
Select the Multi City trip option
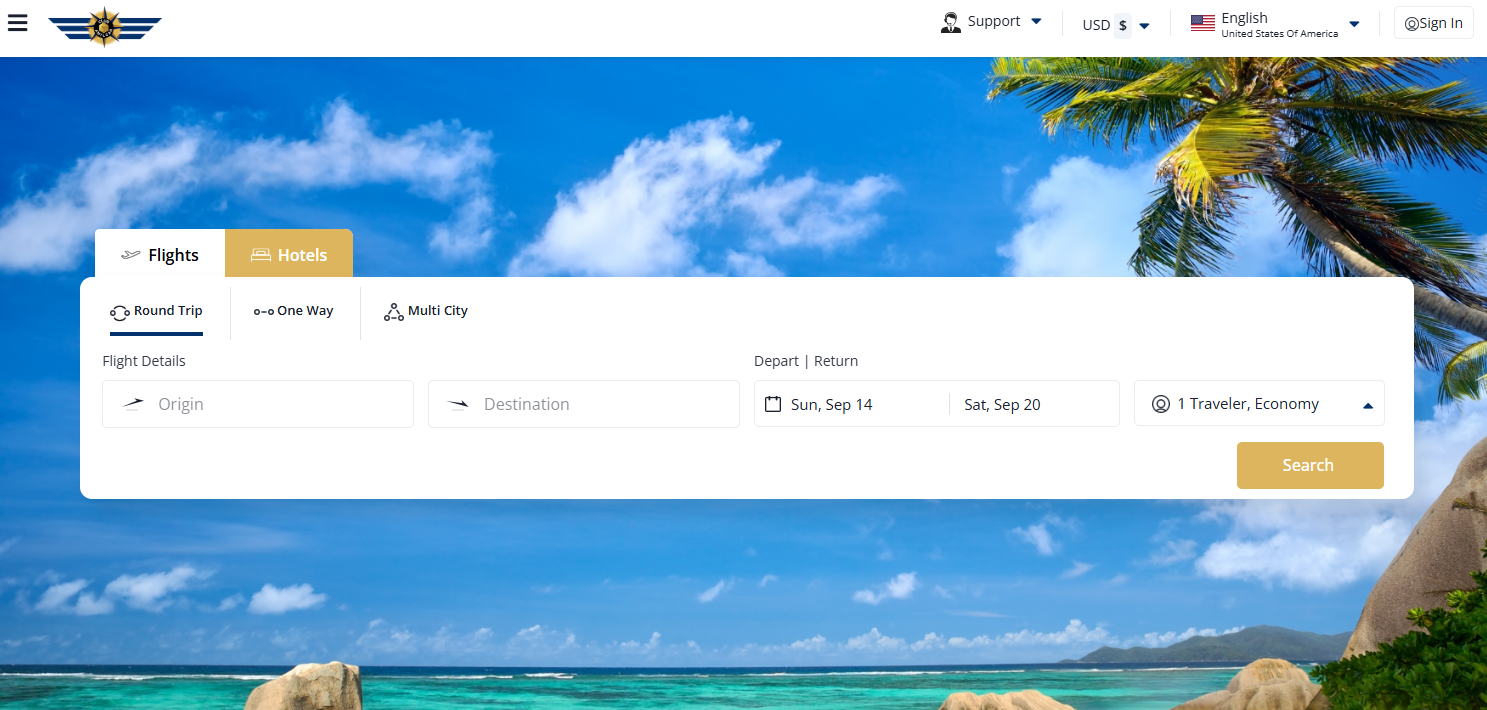(426, 311)
